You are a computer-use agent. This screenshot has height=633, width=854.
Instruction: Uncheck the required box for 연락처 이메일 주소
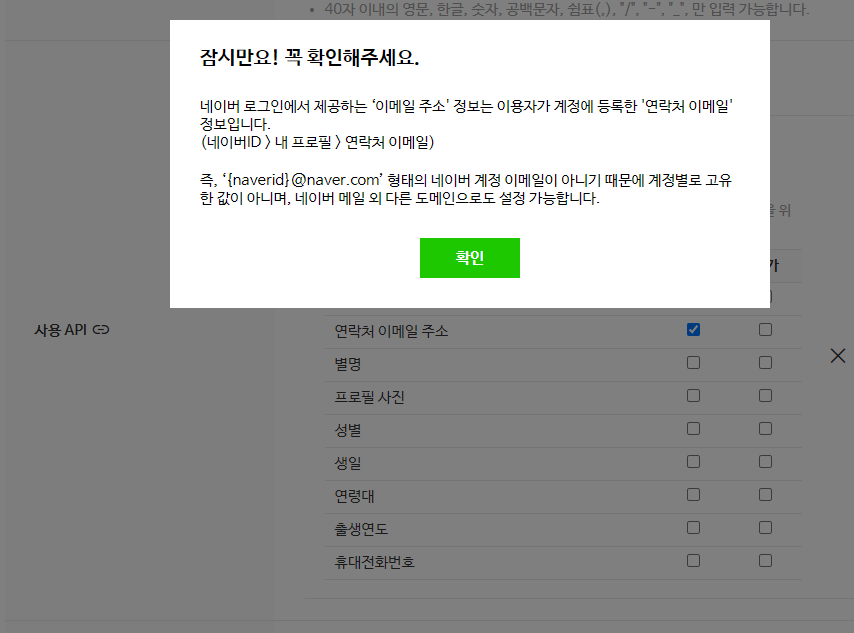tap(693, 330)
